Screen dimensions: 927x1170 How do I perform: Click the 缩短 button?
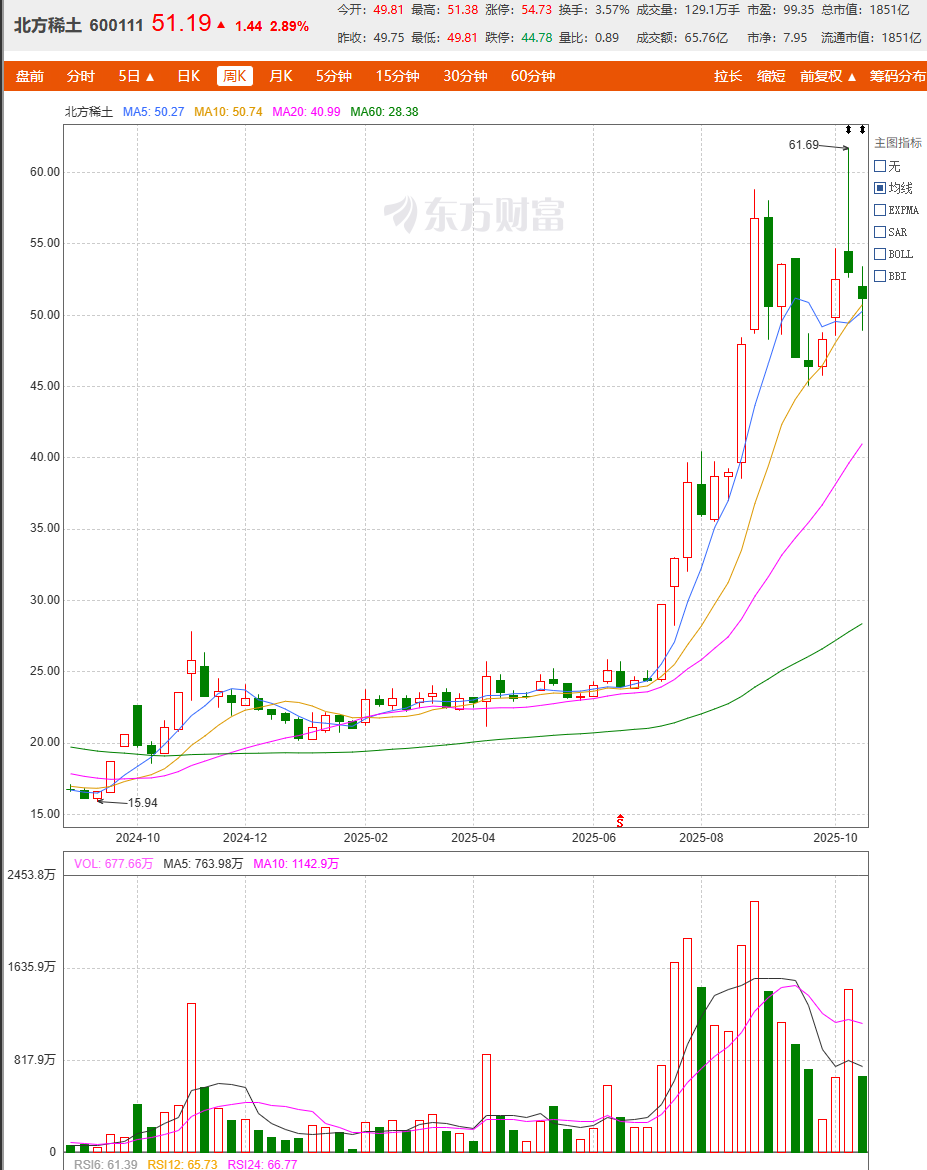point(771,76)
